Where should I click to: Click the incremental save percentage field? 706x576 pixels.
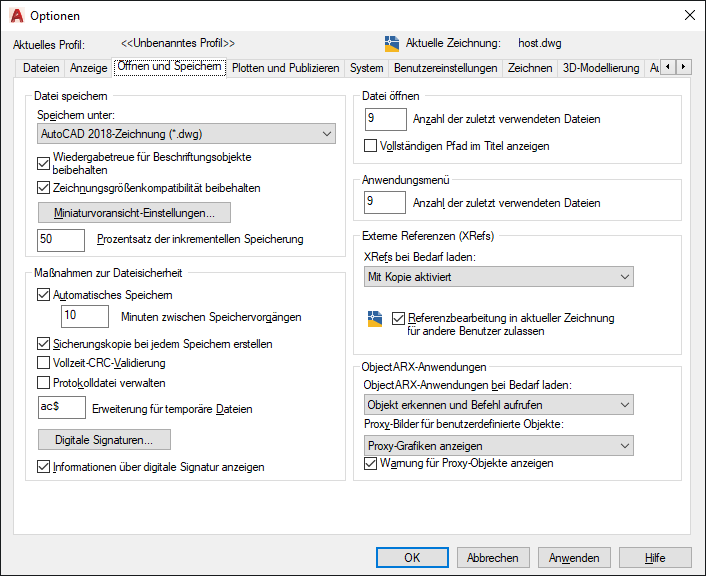(x=60, y=240)
